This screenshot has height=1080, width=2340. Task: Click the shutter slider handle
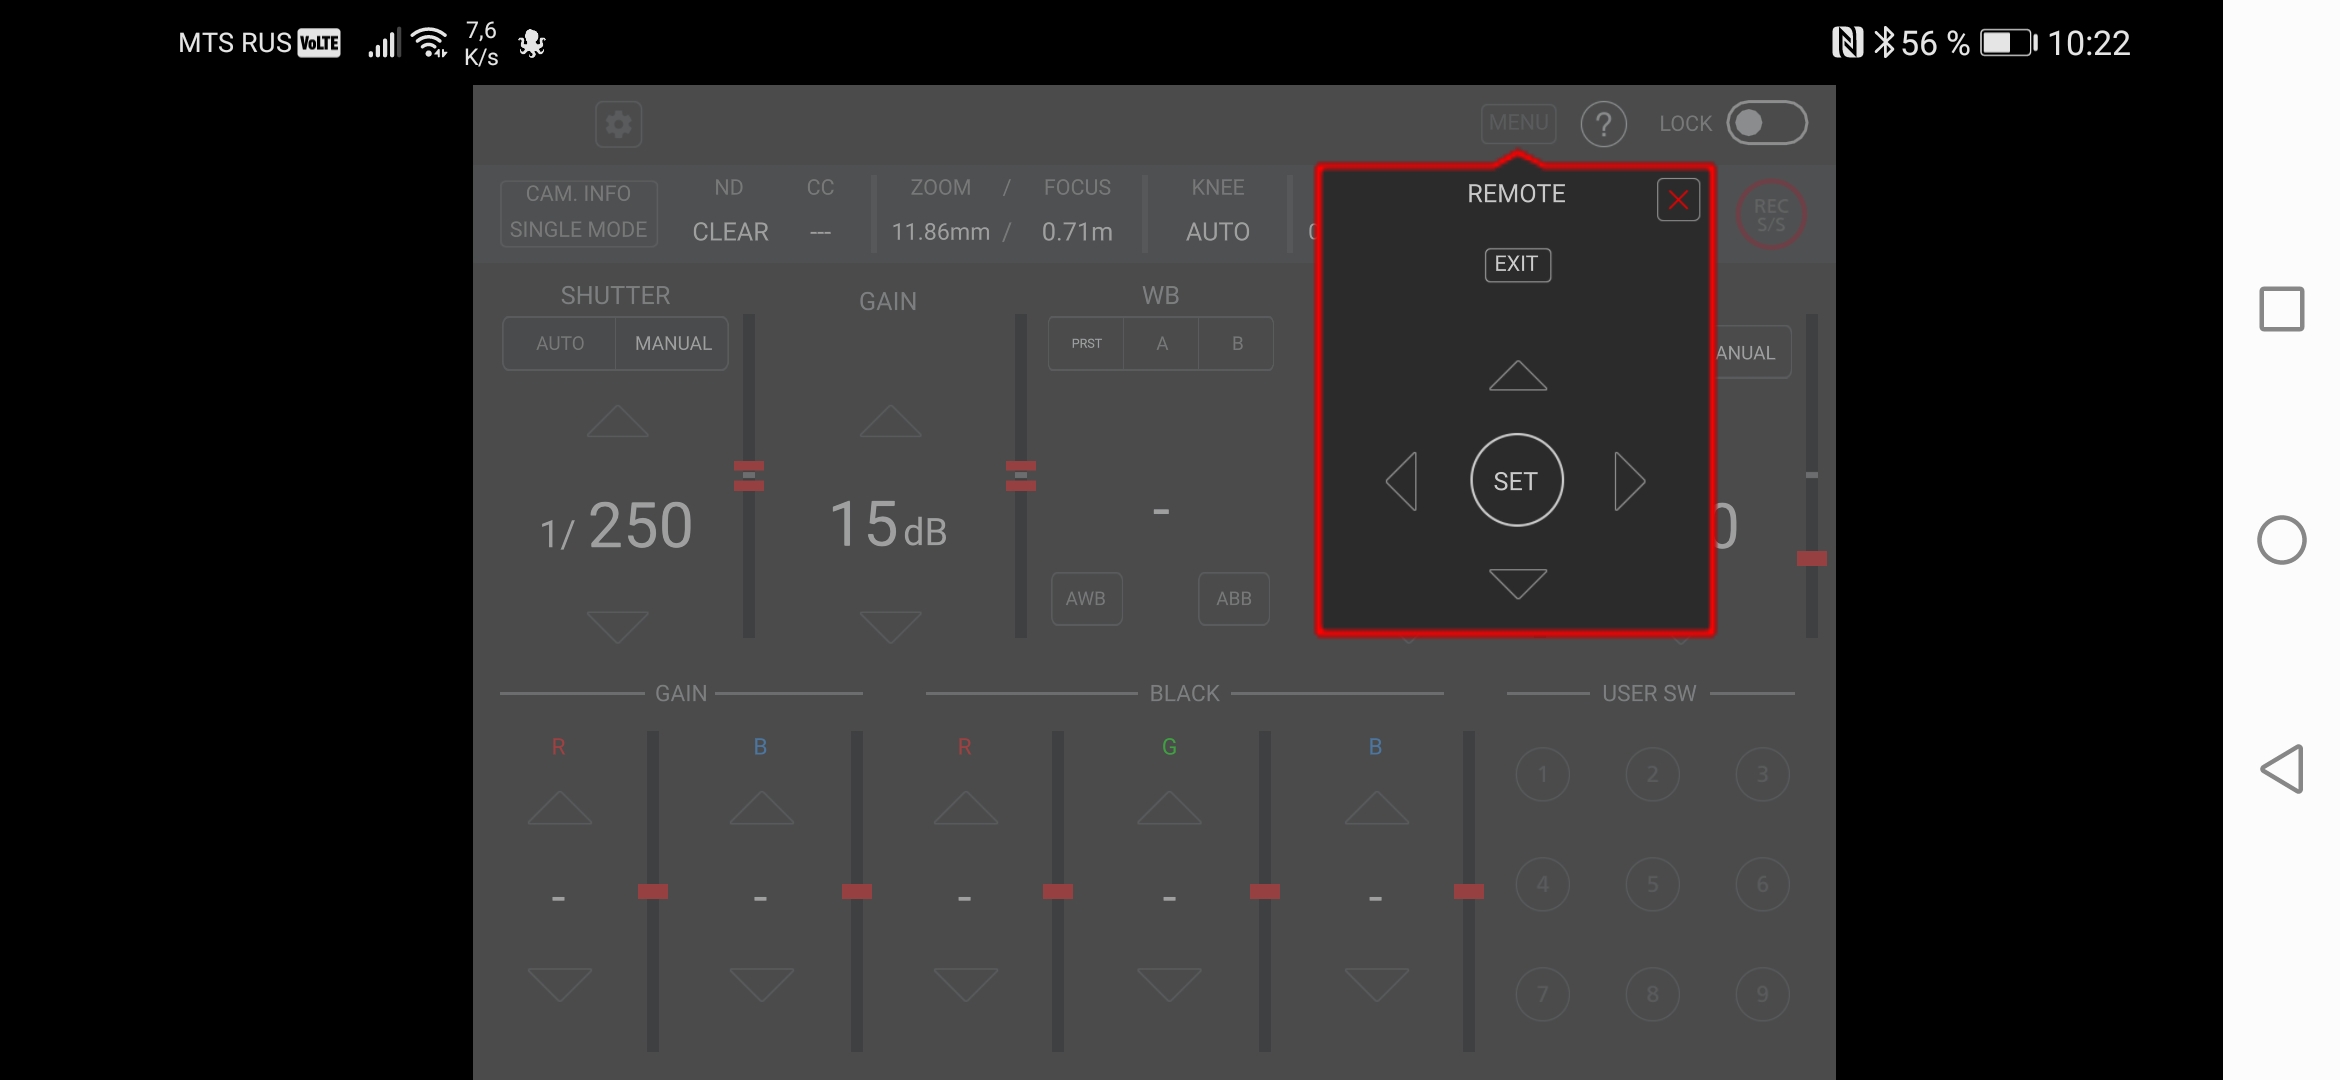click(748, 476)
